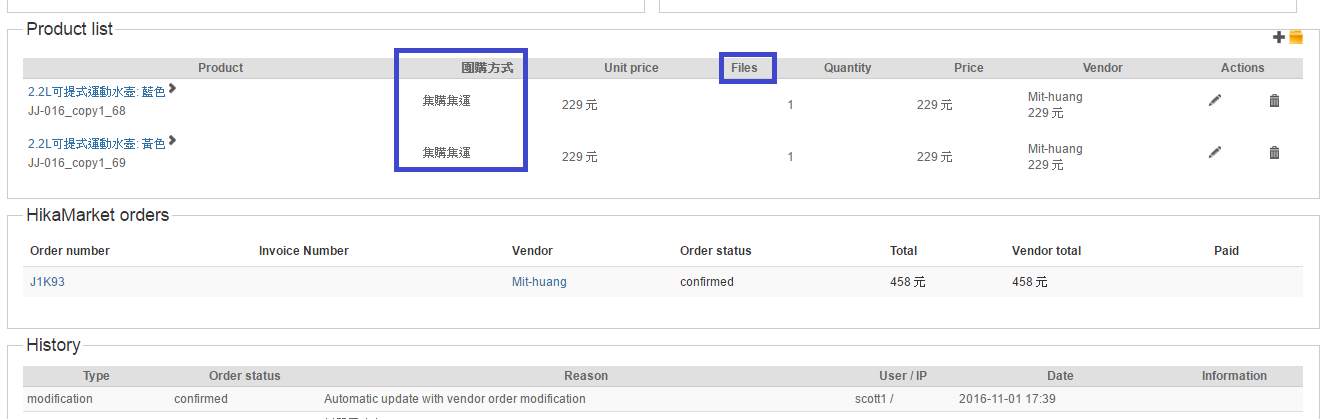The image size is (1338, 419).
Task: Click the Files column header
Action: [744, 68]
